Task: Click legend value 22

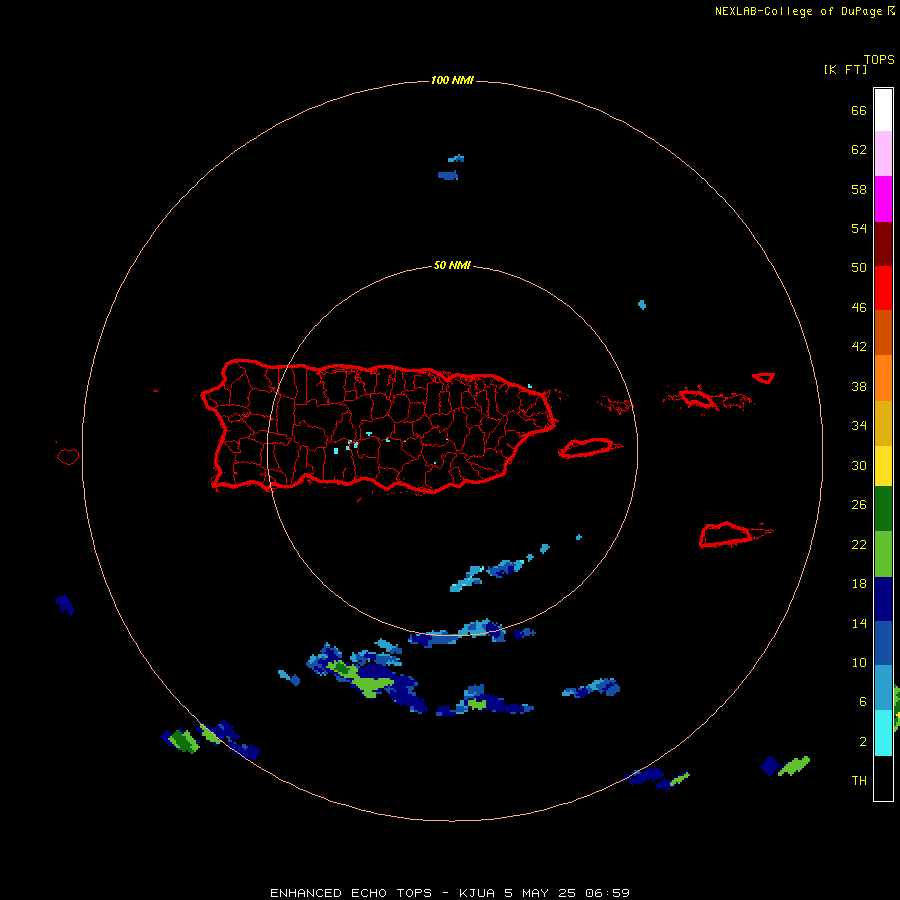Action: point(859,544)
